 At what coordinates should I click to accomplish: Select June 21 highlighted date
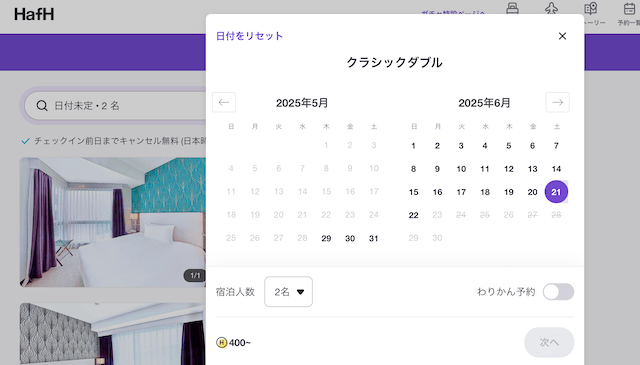(556, 192)
